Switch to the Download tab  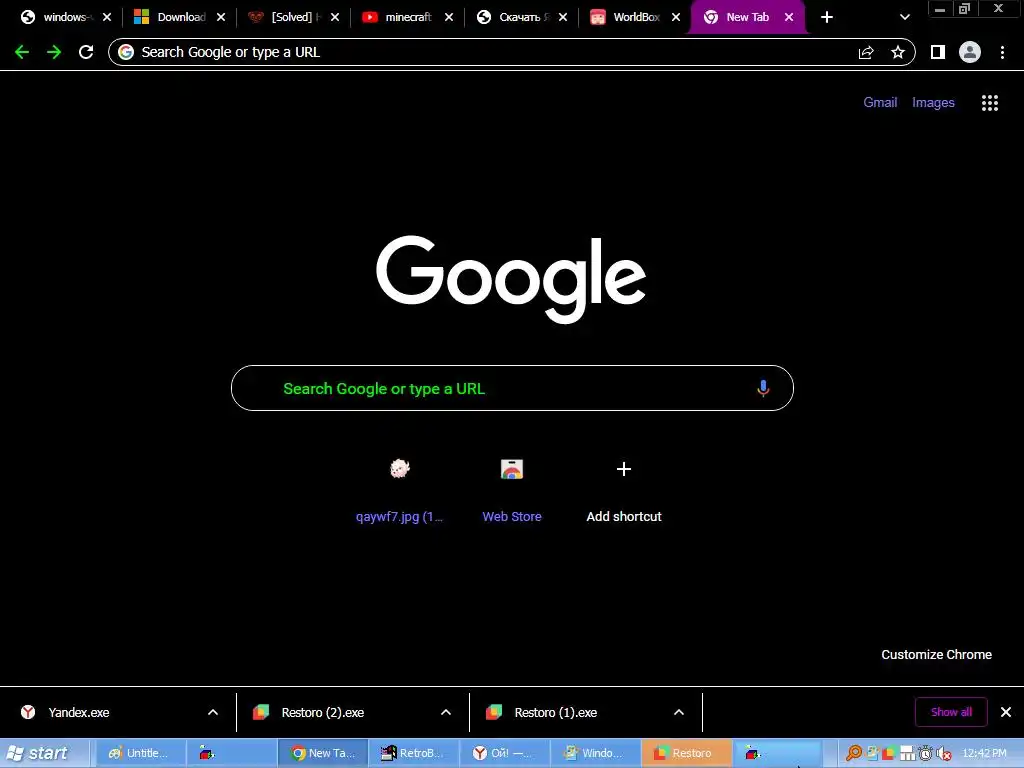180,17
